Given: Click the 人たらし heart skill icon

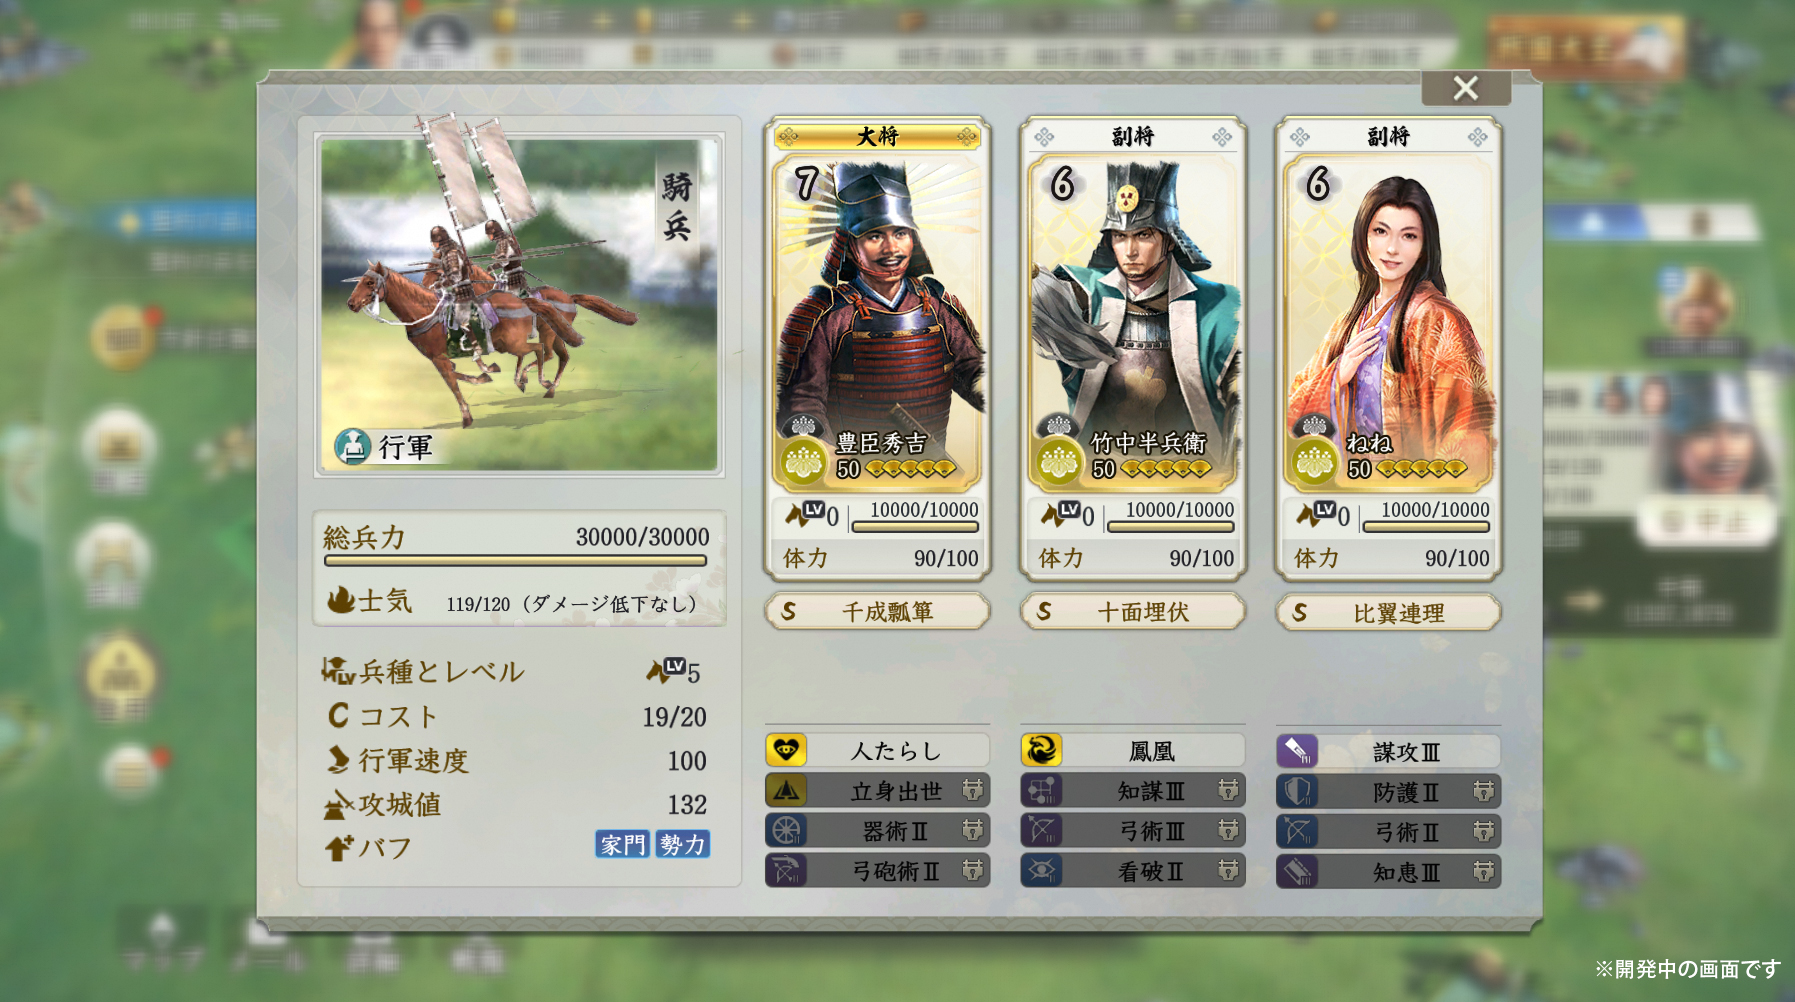Looking at the screenshot, I should tap(786, 750).
